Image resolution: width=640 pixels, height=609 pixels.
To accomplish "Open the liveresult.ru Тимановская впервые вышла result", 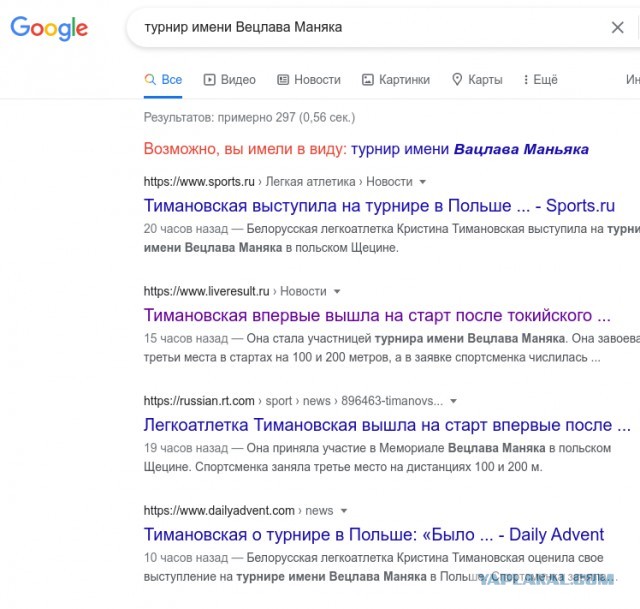I will click(x=377, y=315).
